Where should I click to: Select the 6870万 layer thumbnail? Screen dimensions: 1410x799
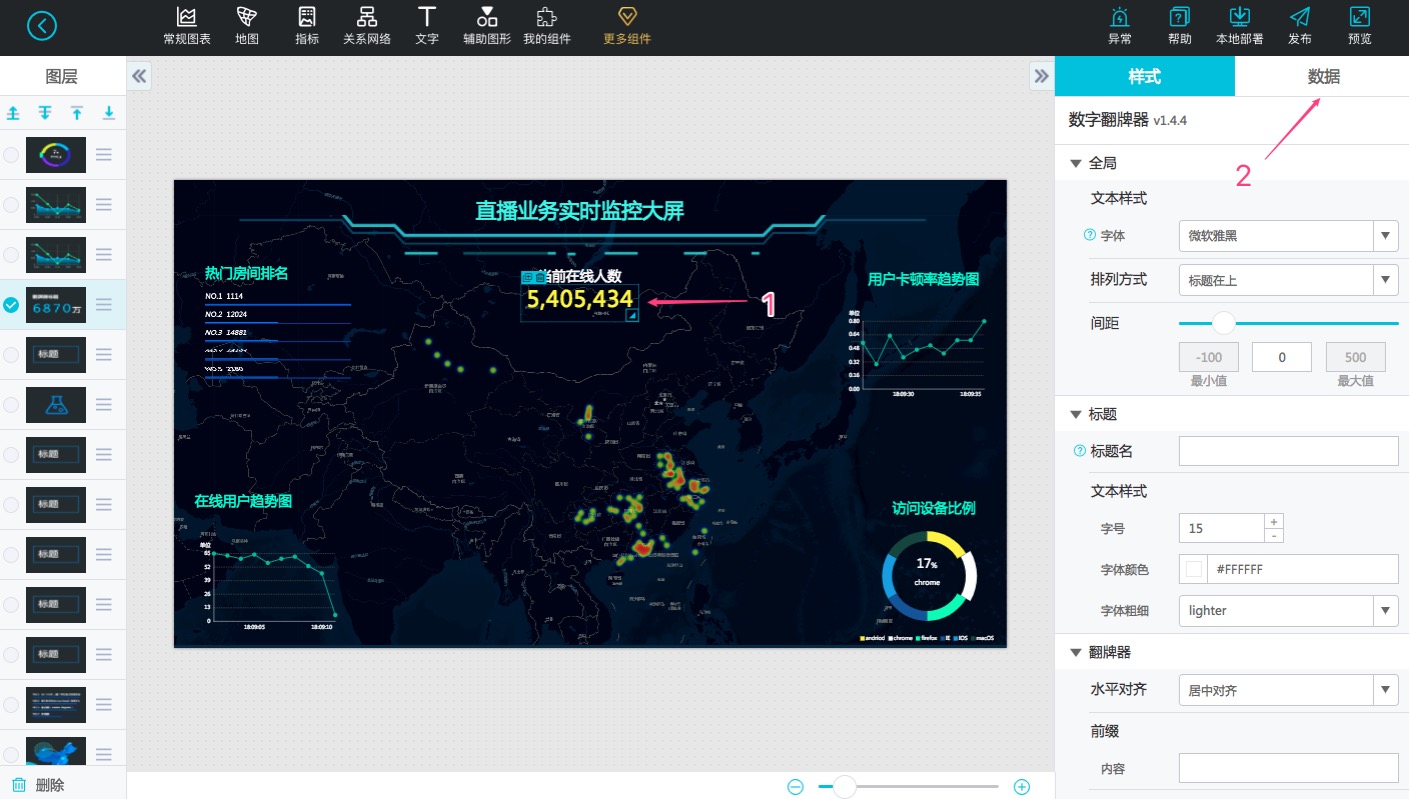point(56,305)
